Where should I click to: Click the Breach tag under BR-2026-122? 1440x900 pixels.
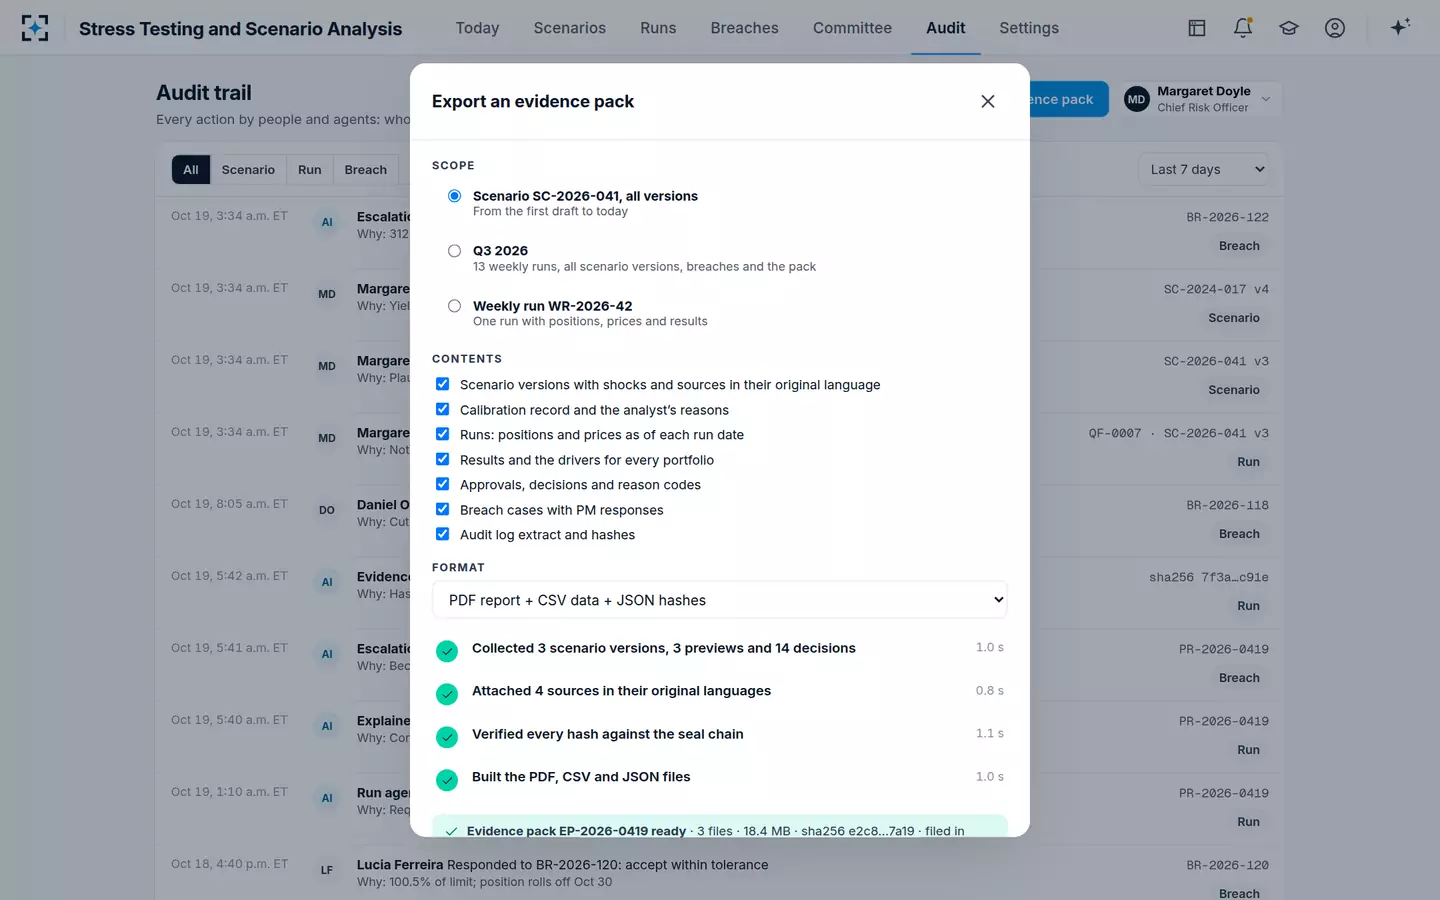1239,246
